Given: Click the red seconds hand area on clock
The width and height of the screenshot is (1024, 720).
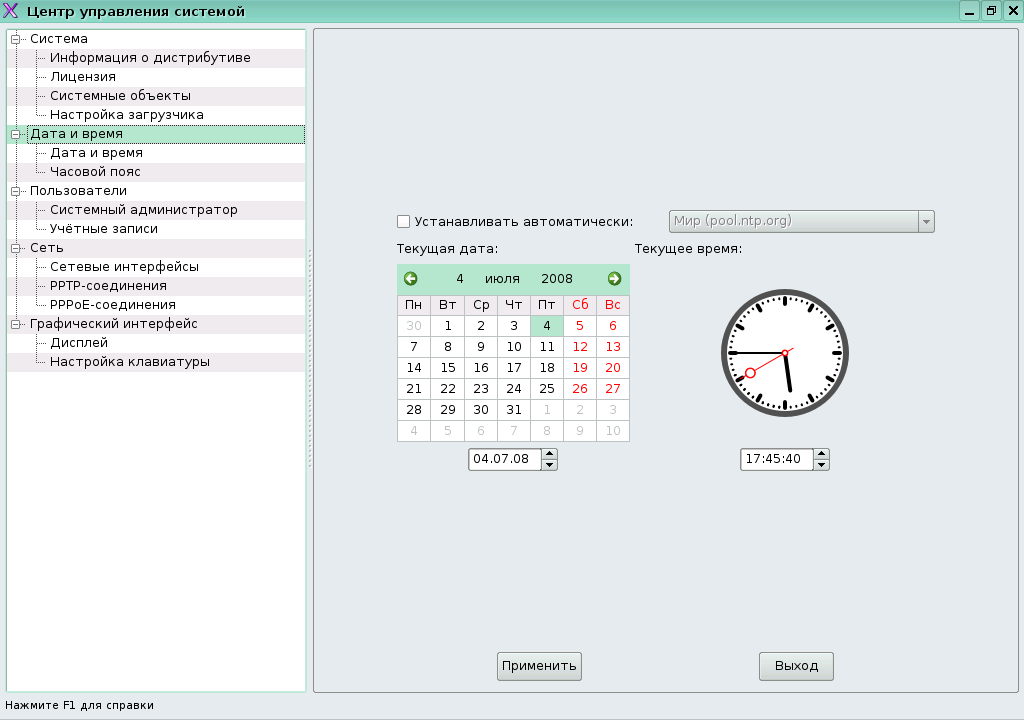Looking at the screenshot, I should click(x=750, y=374).
